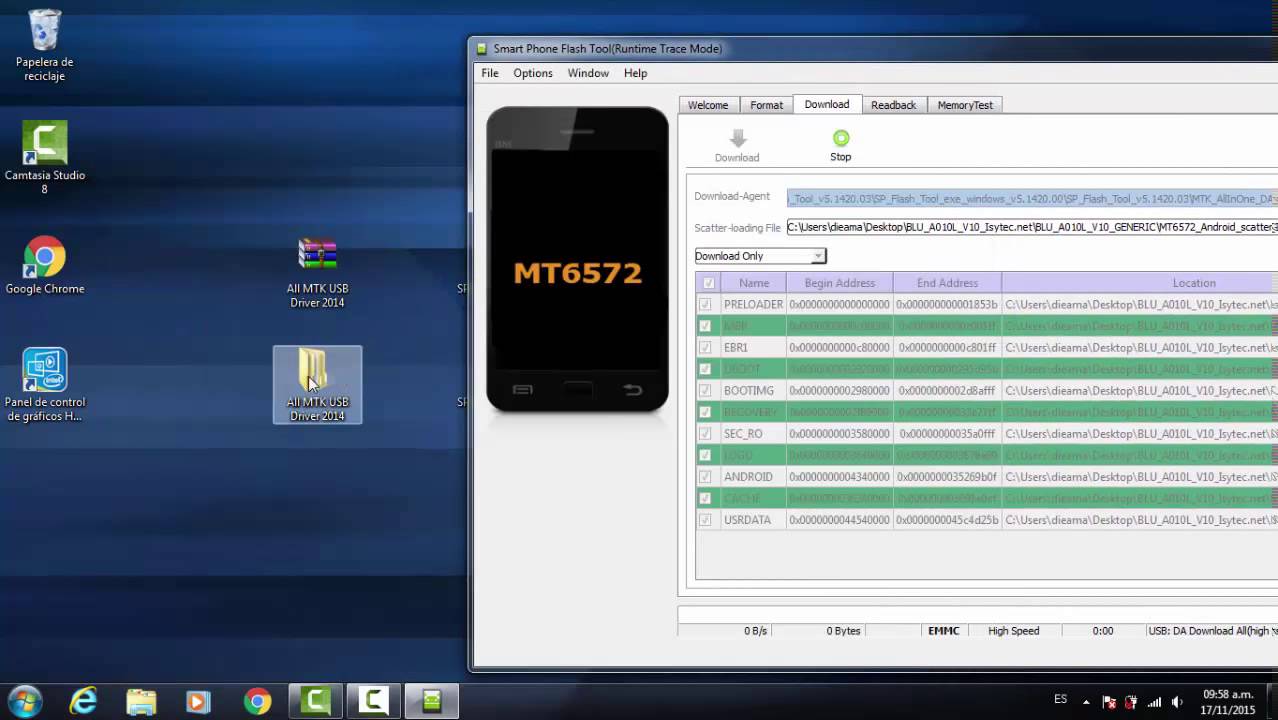Toggle the ANDROID row checkbox
The image size is (1278, 720).
[706, 477]
